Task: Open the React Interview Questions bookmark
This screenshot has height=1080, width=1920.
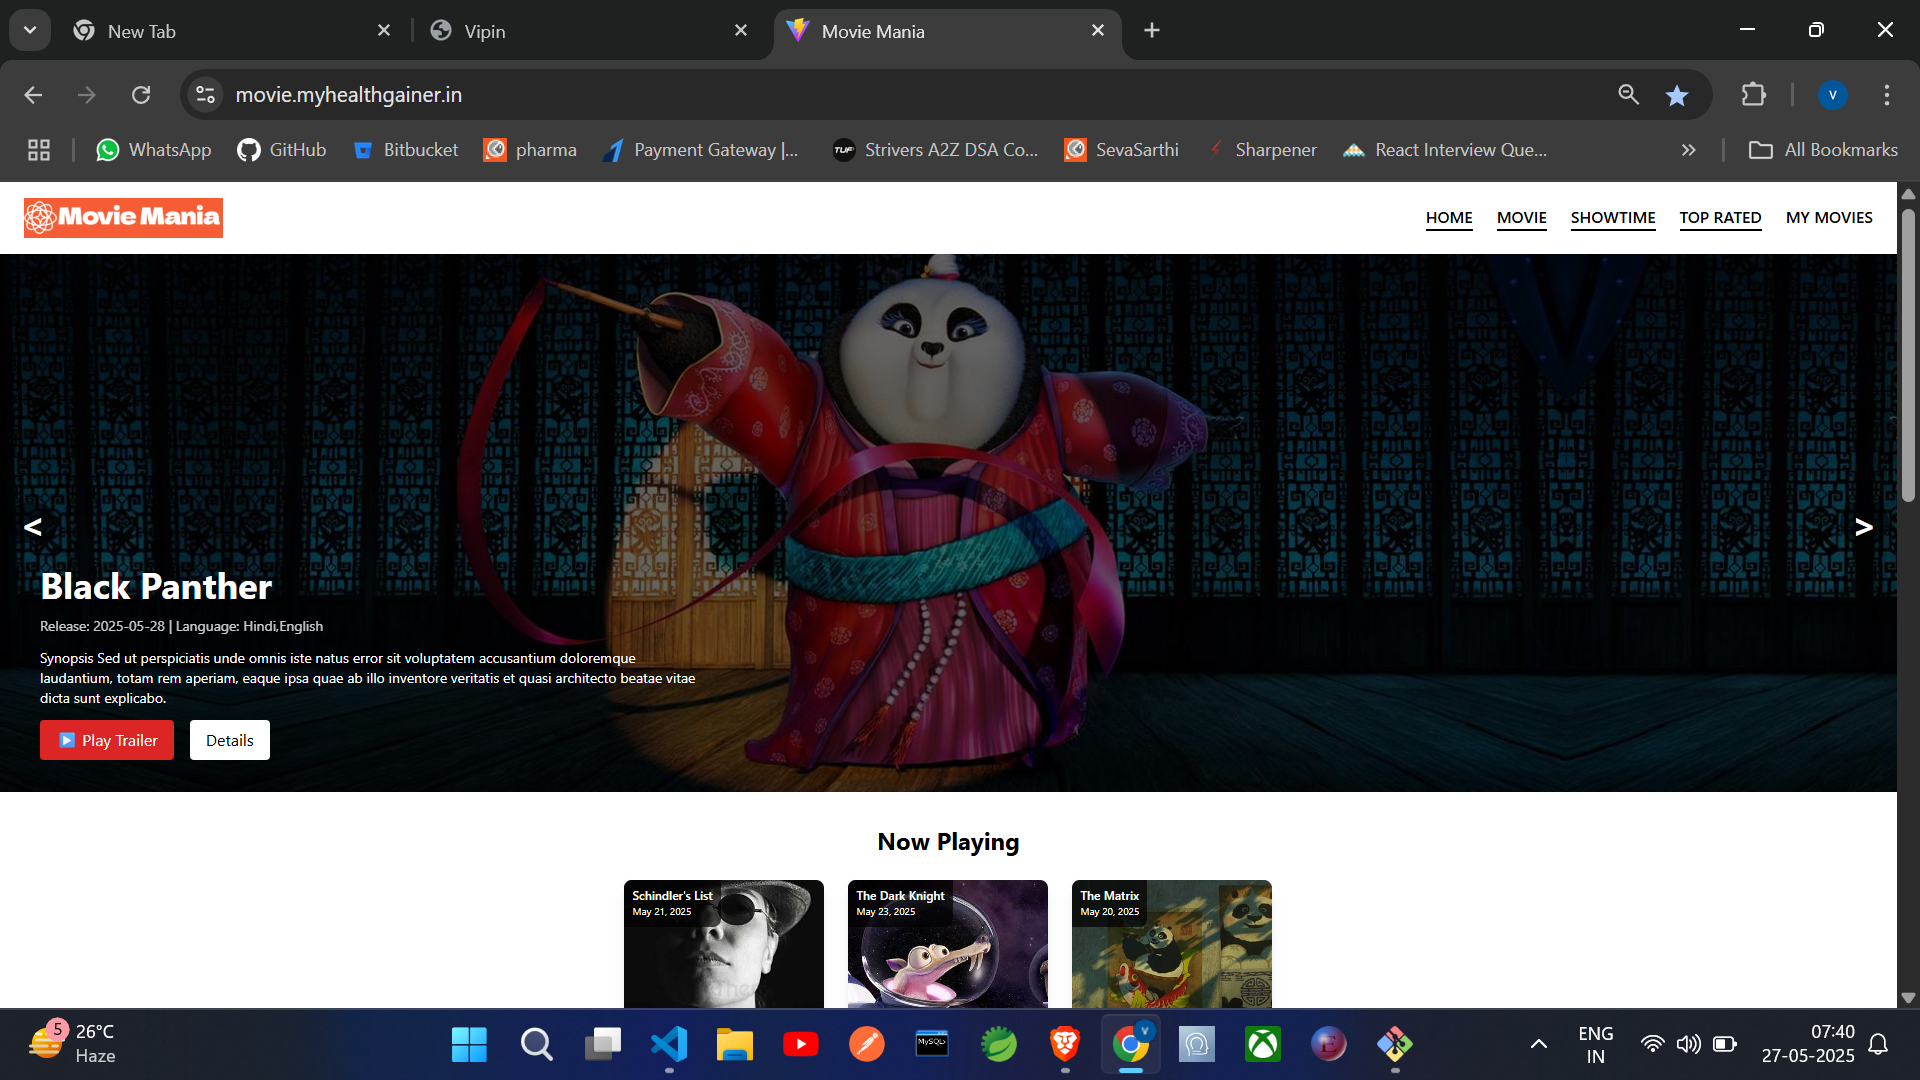Action: click(x=1445, y=150)
